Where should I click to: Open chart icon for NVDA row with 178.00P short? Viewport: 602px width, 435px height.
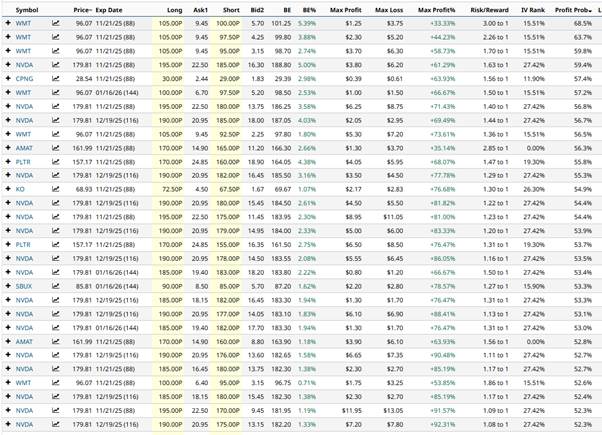click(56, 258)
